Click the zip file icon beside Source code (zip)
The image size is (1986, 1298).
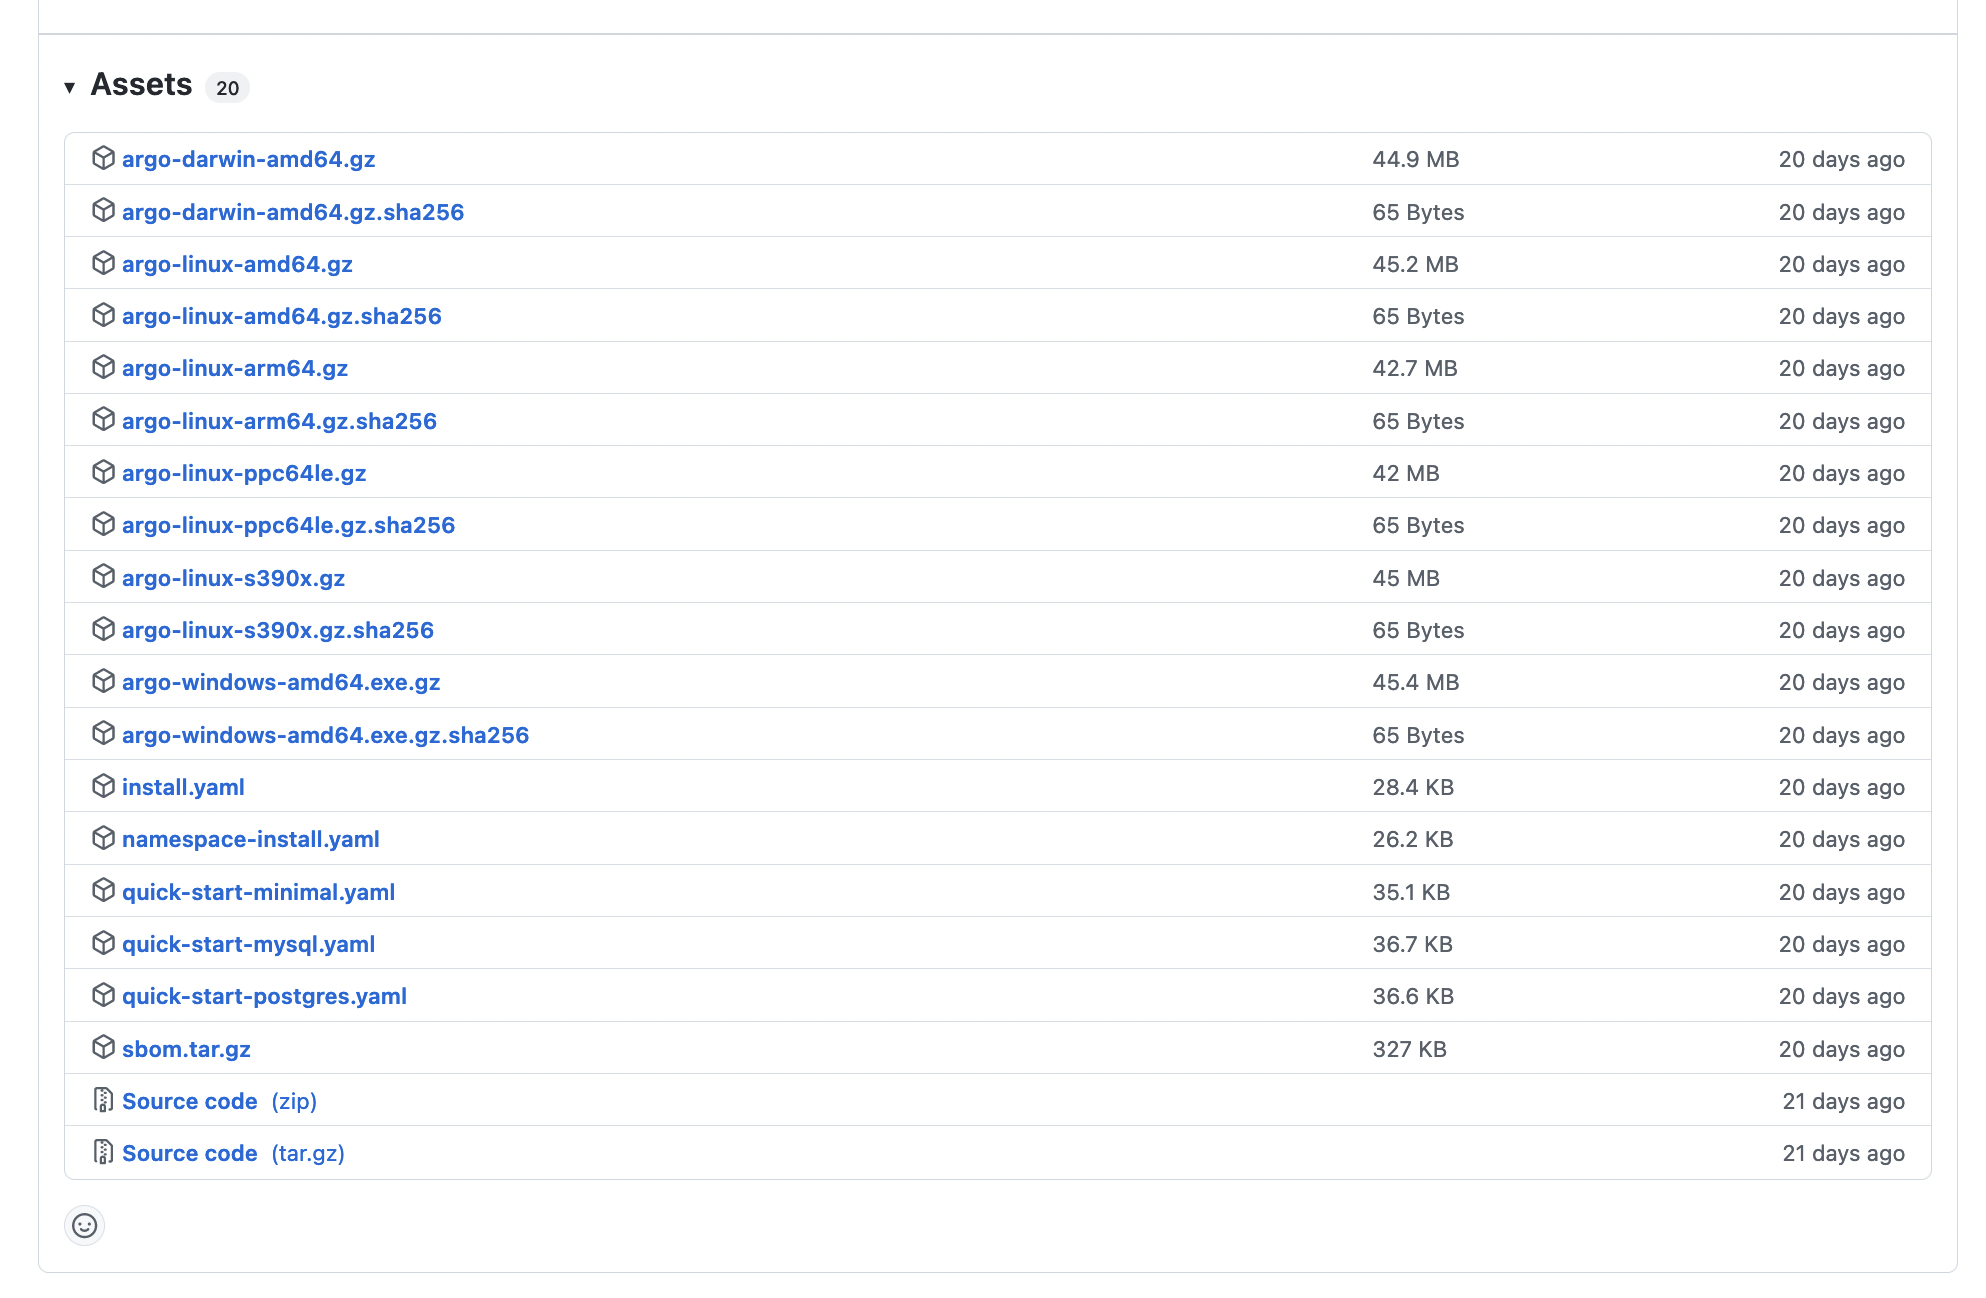pos(103,1100)
